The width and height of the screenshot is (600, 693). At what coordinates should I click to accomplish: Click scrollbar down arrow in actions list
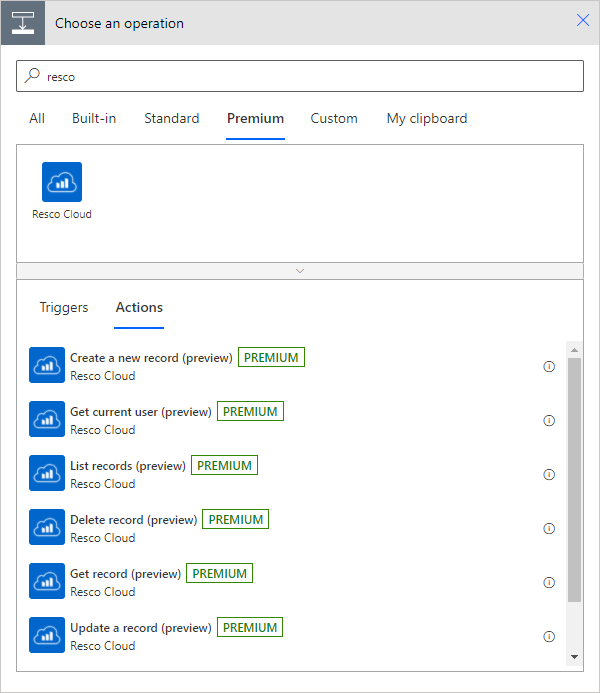coord(574,656)
